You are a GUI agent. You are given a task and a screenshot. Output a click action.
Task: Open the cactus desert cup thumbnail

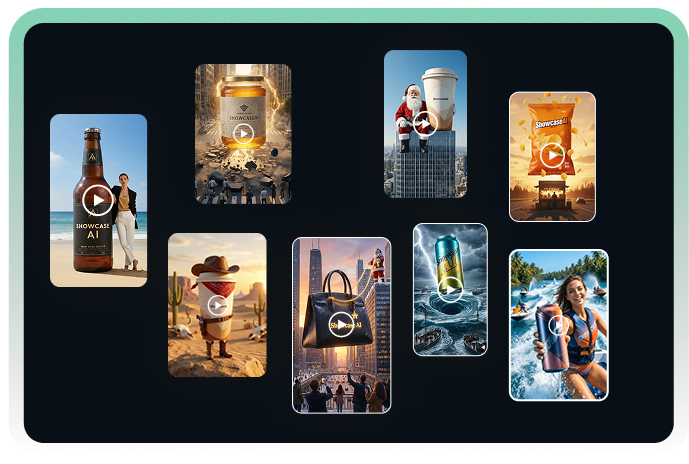[217, 305]
